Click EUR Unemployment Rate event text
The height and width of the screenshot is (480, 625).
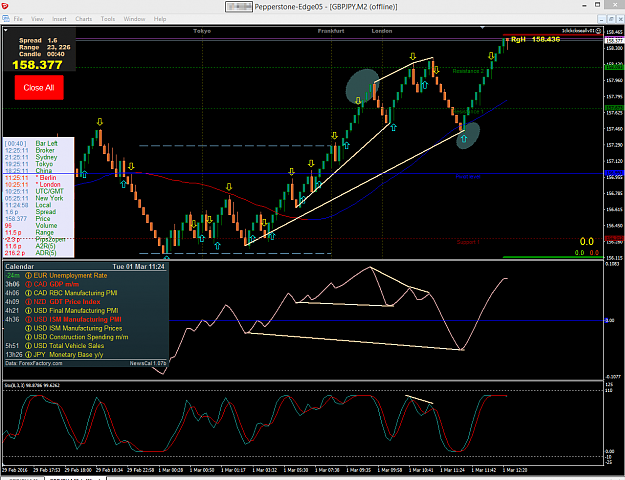(x=70, y=275)
